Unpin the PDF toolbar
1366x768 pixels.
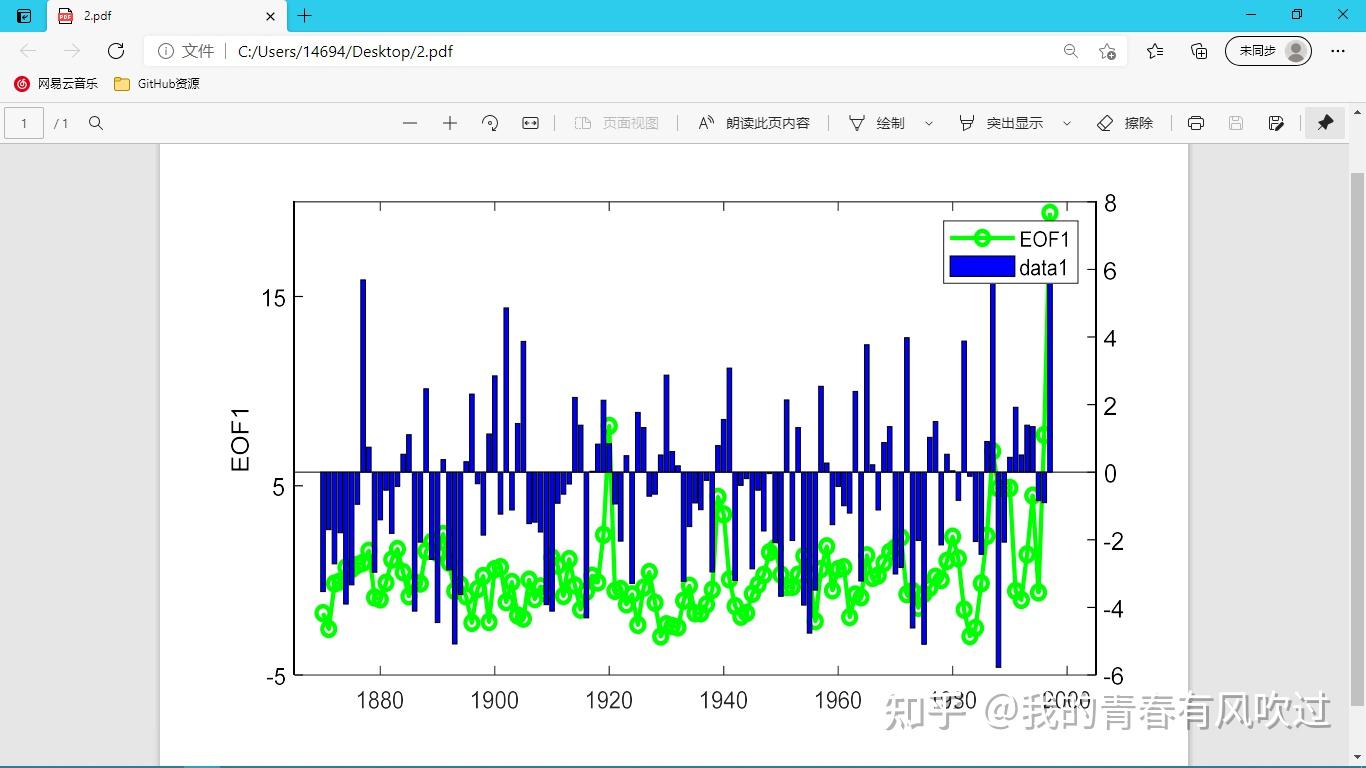[1325, 123]
